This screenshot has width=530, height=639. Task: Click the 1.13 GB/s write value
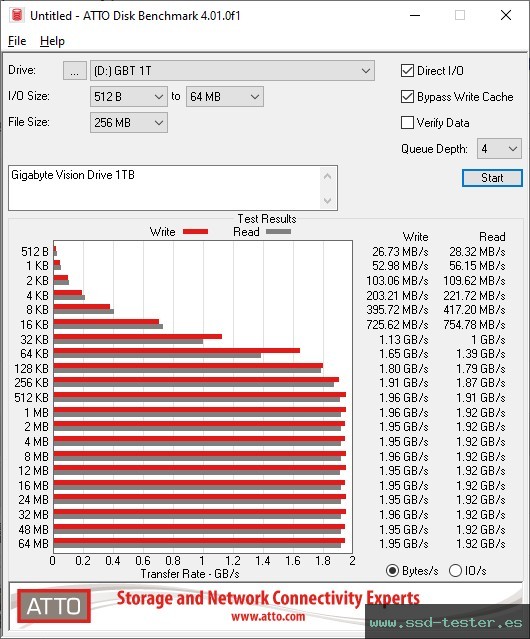(x=404, y=339)
